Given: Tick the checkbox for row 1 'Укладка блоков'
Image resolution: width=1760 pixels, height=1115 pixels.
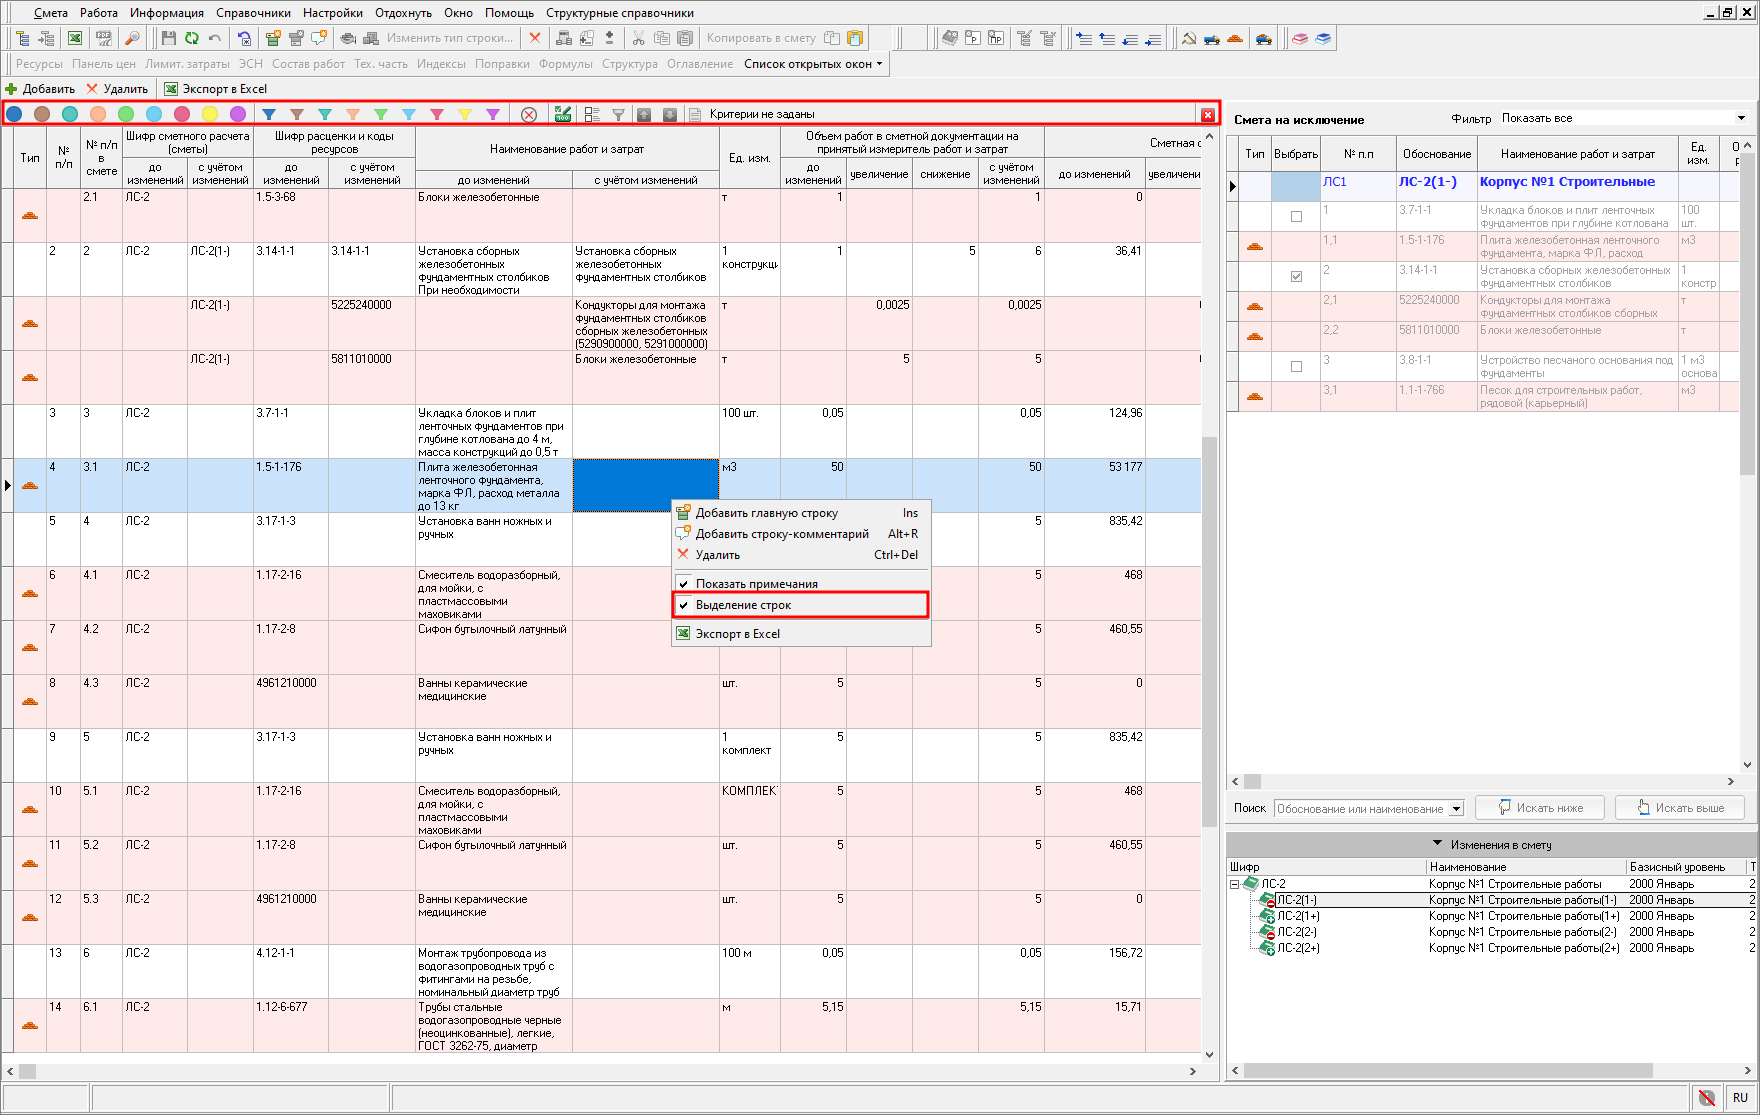Looking at the screenshot, I should [x=1296, y=217].
